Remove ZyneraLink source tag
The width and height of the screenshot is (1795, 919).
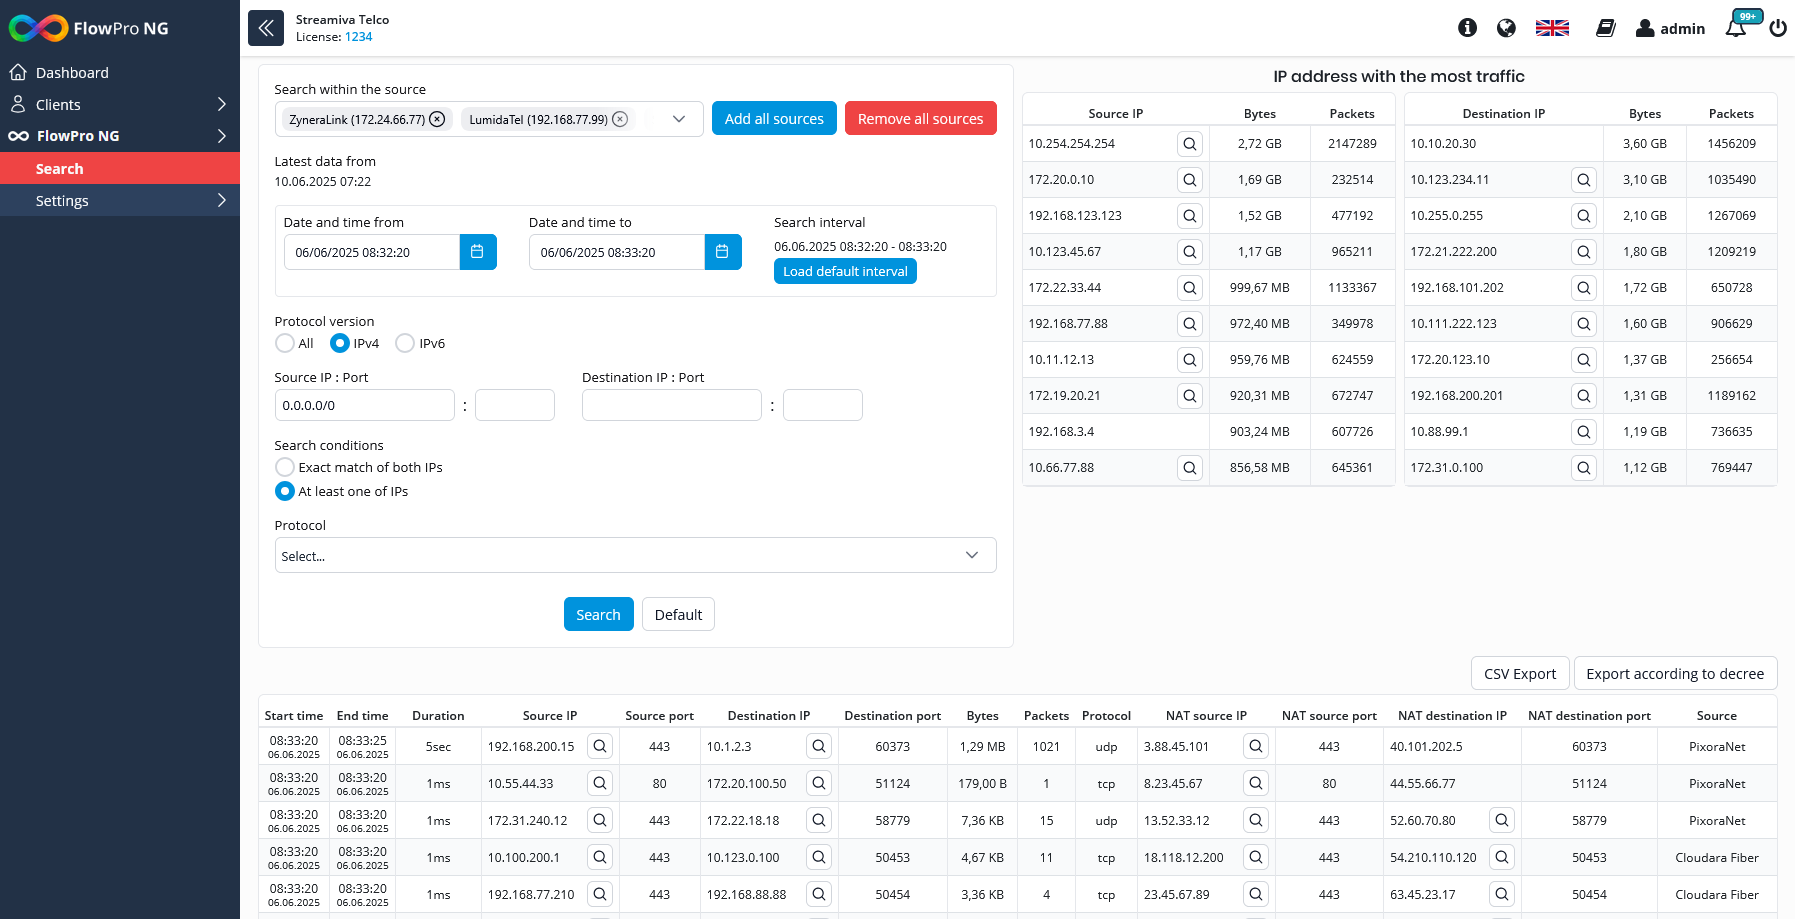[x=437, y=119]
